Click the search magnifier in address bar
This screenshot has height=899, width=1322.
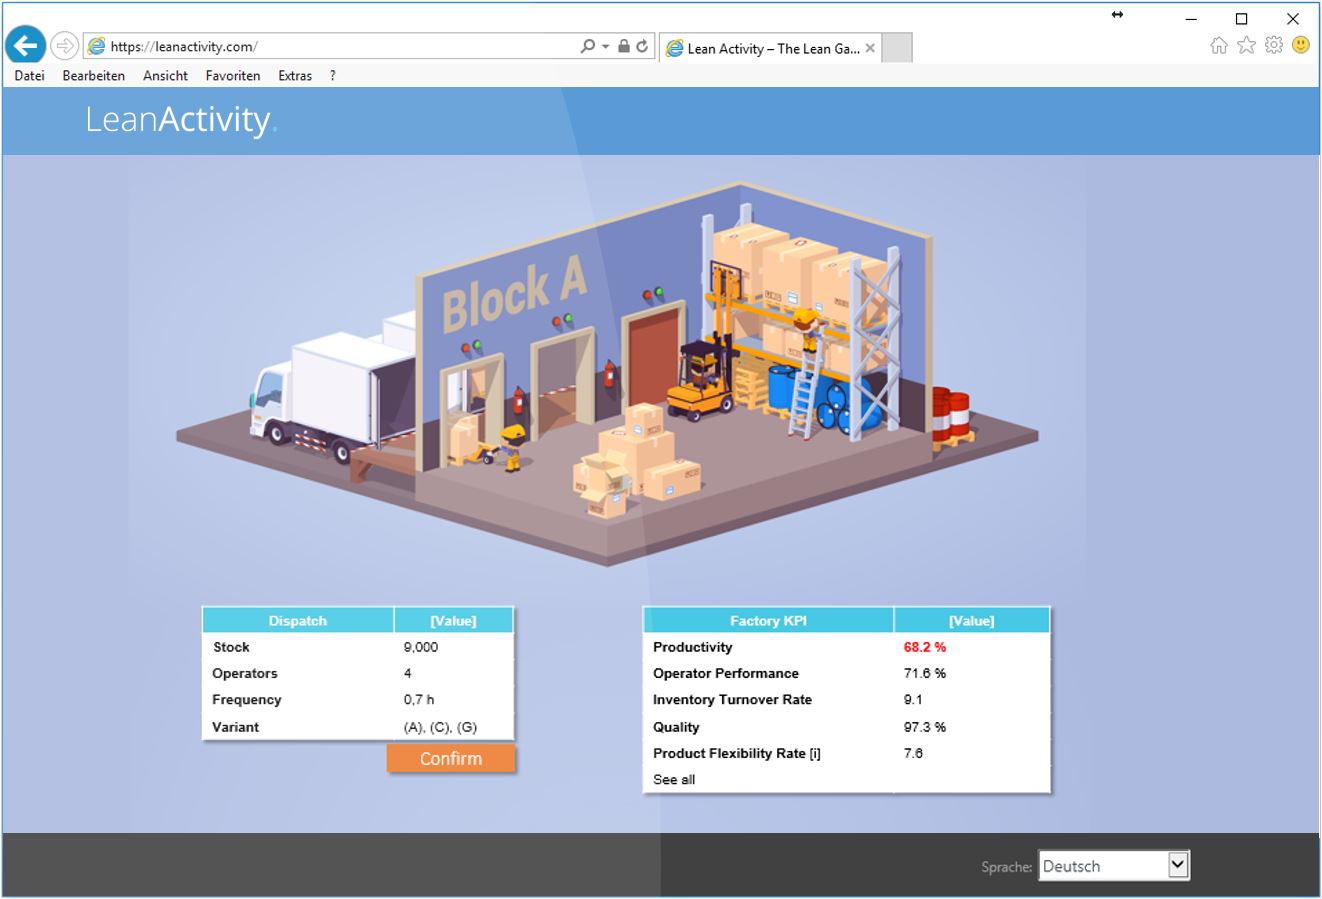(587, 46)
